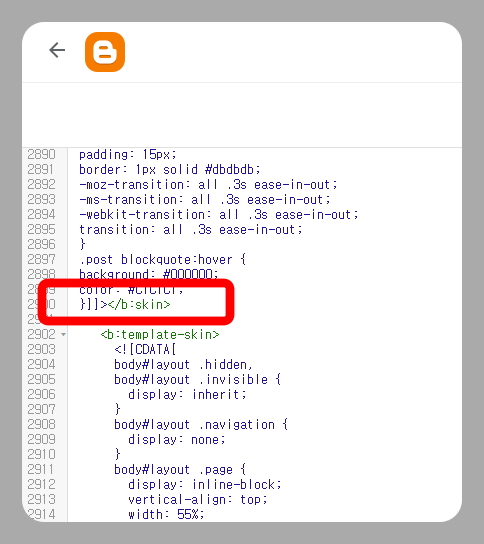Select line number 2907 in gutter
This screenshot has width=484, height=544.
click(x=41, y=409)
